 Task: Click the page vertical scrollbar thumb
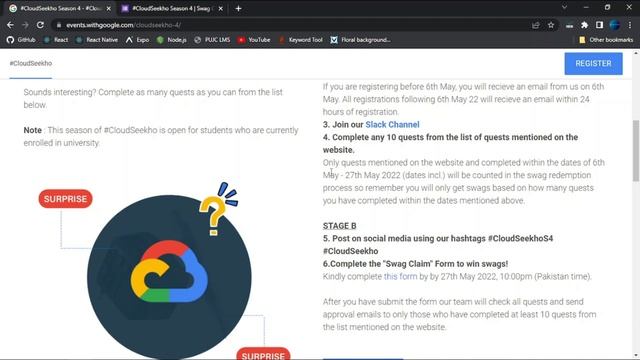point(636,151)
